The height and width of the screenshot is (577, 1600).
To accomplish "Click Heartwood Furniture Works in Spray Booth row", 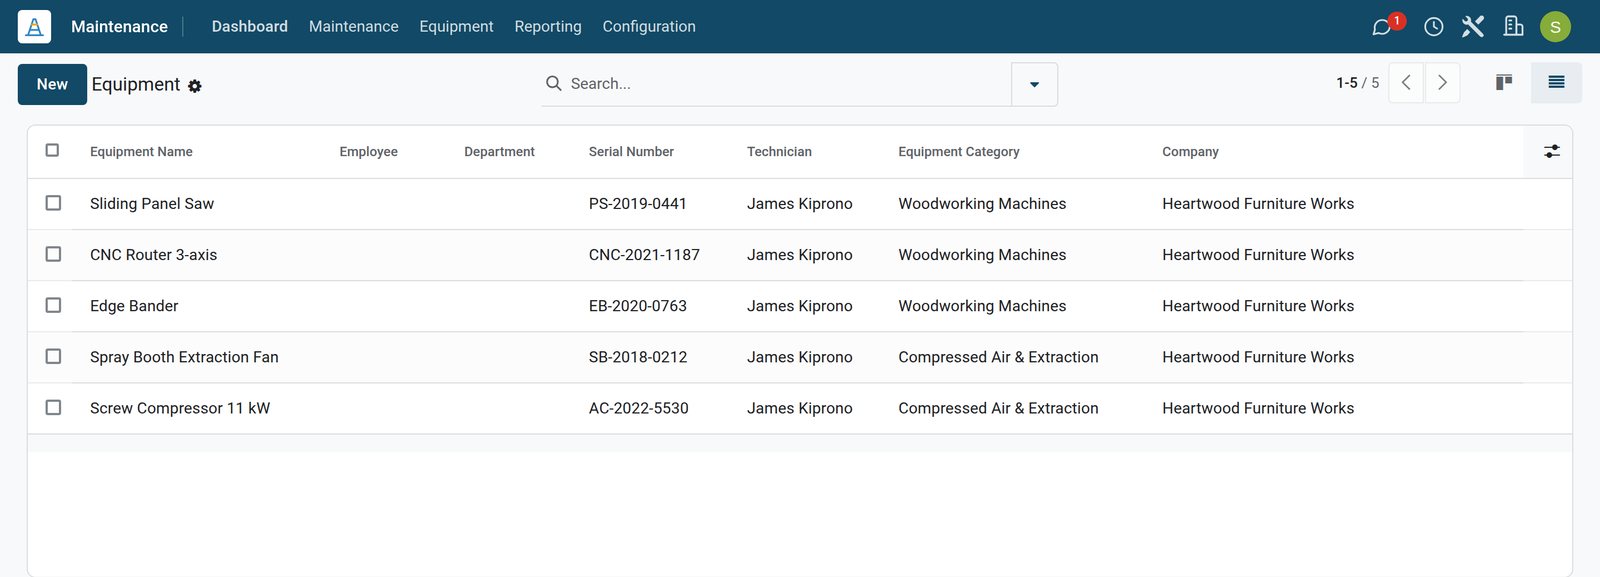I will (x=1258, y=357).
